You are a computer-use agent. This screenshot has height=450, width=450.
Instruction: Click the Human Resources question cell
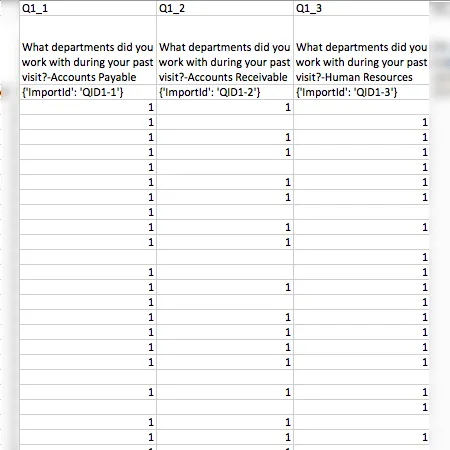click(x=361, y=50)
